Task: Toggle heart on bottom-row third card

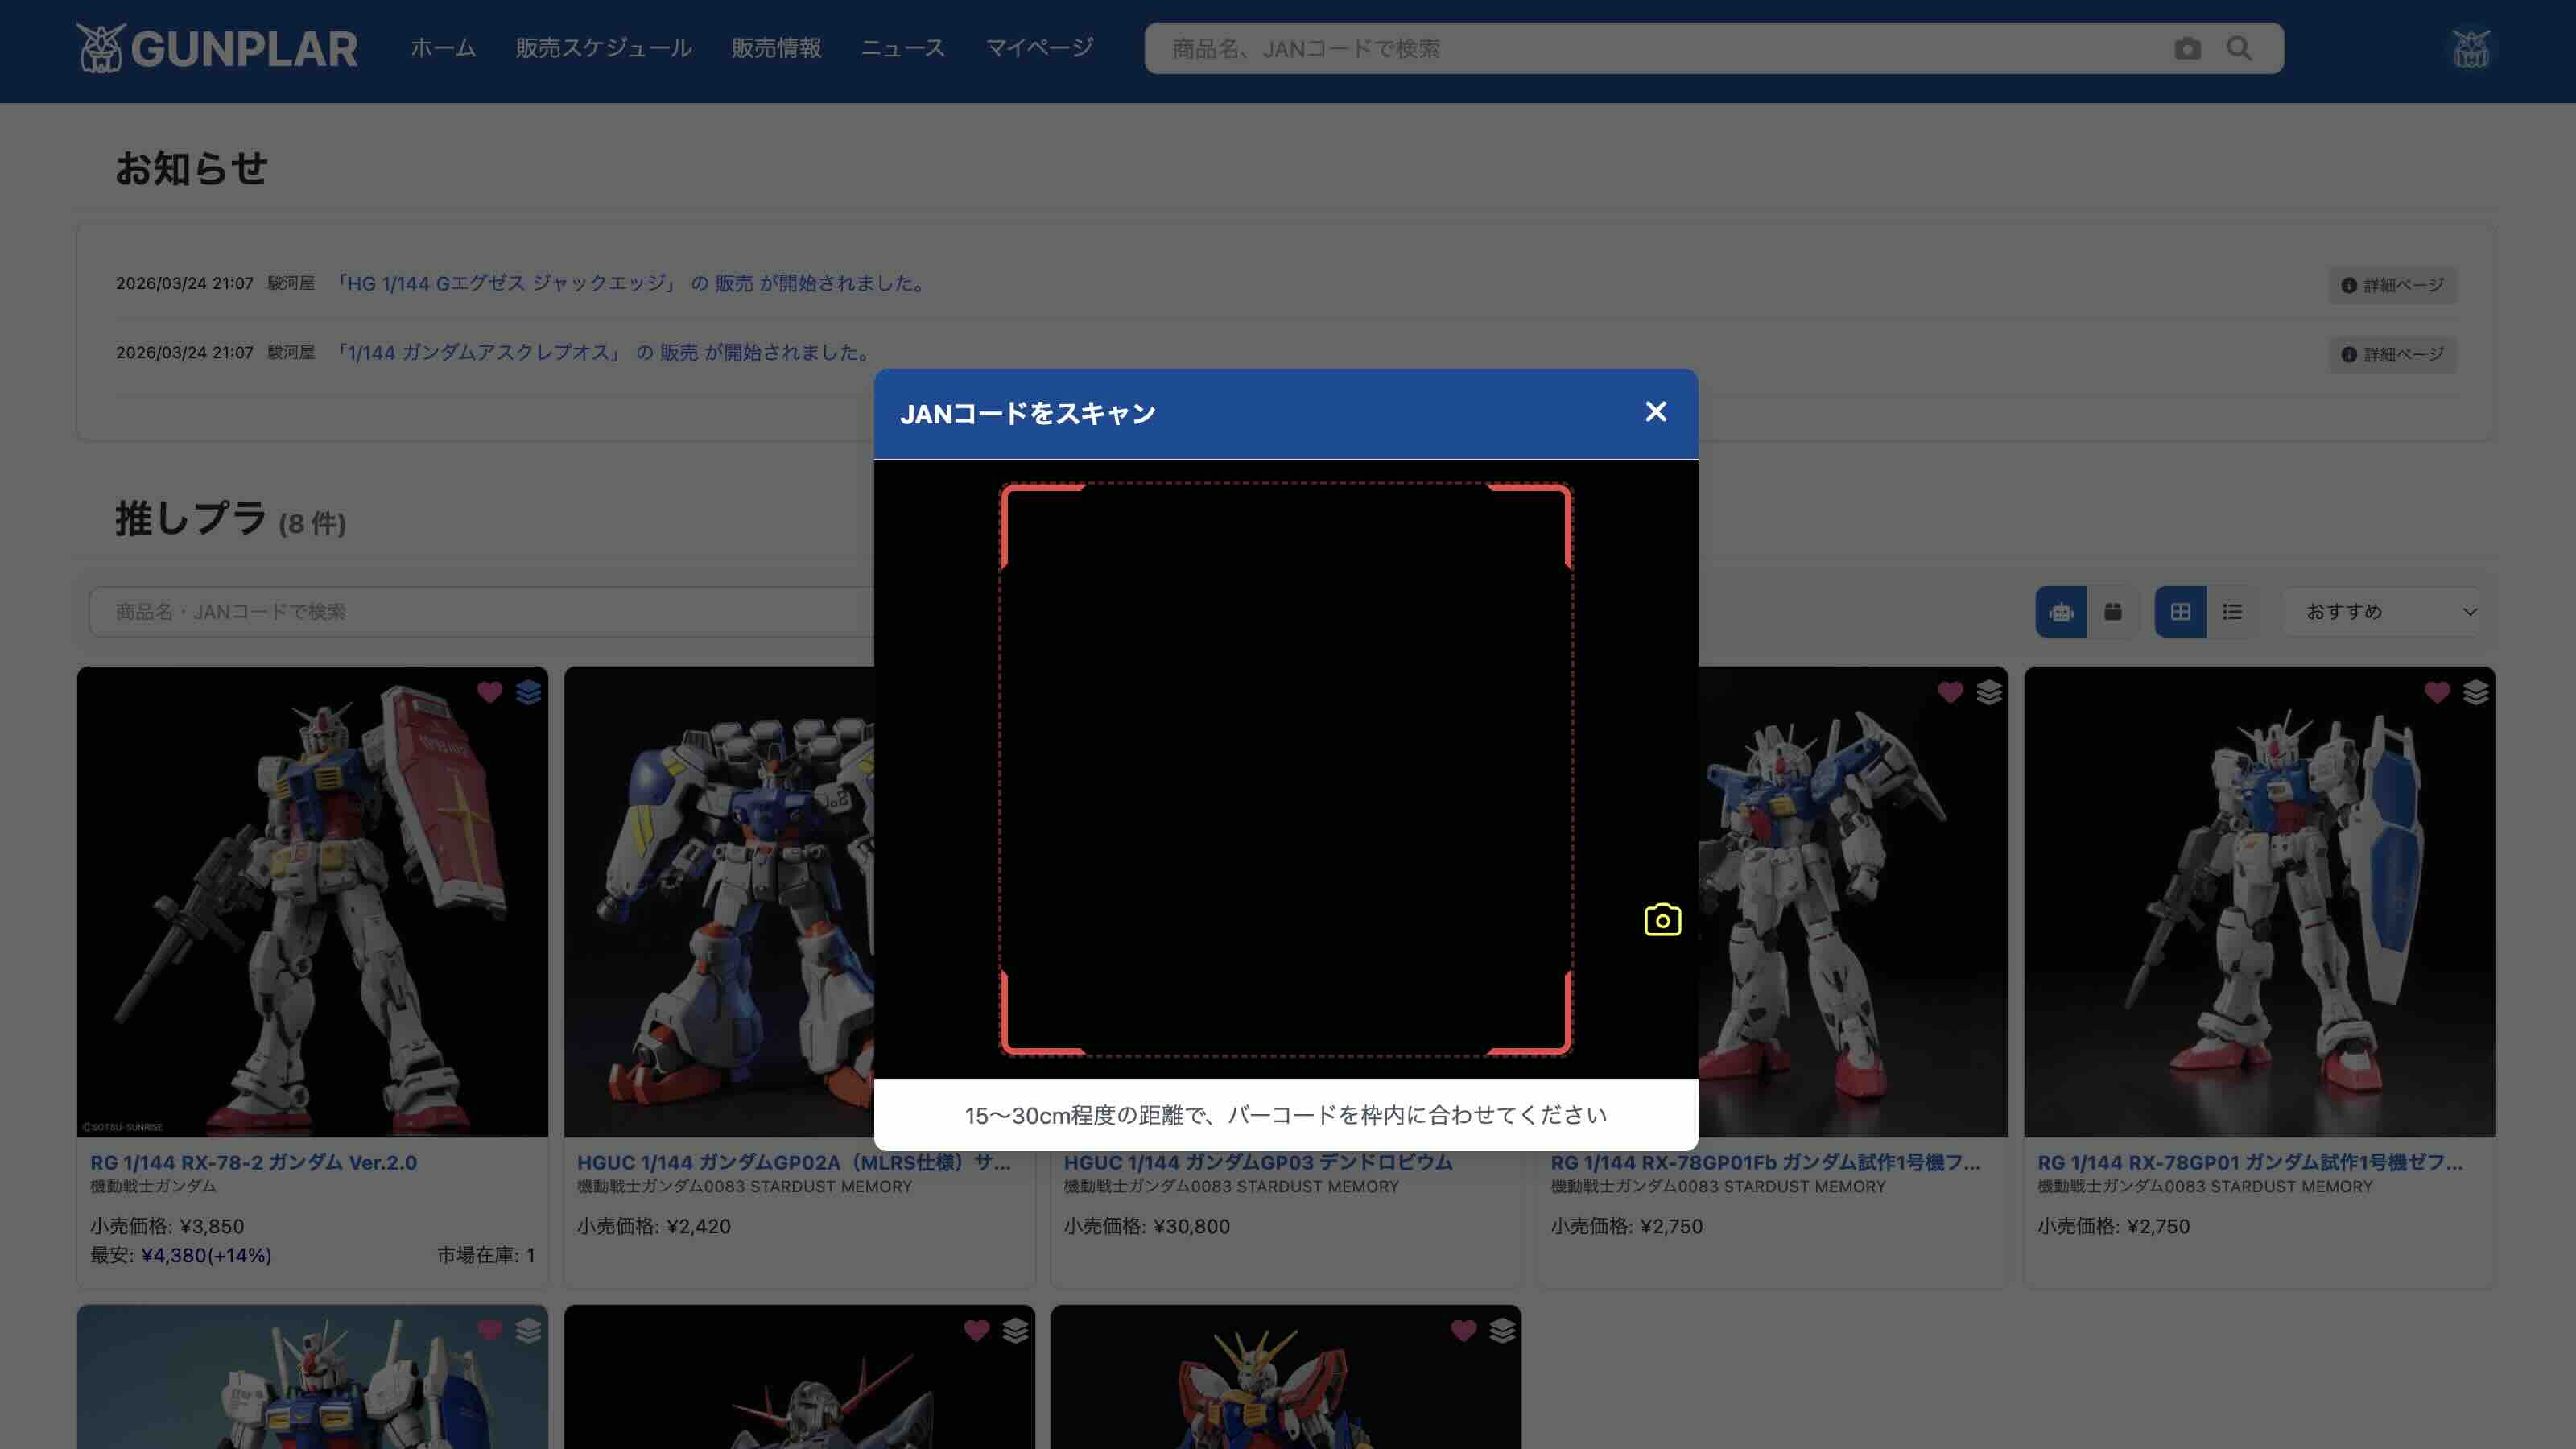Action: click(x=1463, y=1330)
